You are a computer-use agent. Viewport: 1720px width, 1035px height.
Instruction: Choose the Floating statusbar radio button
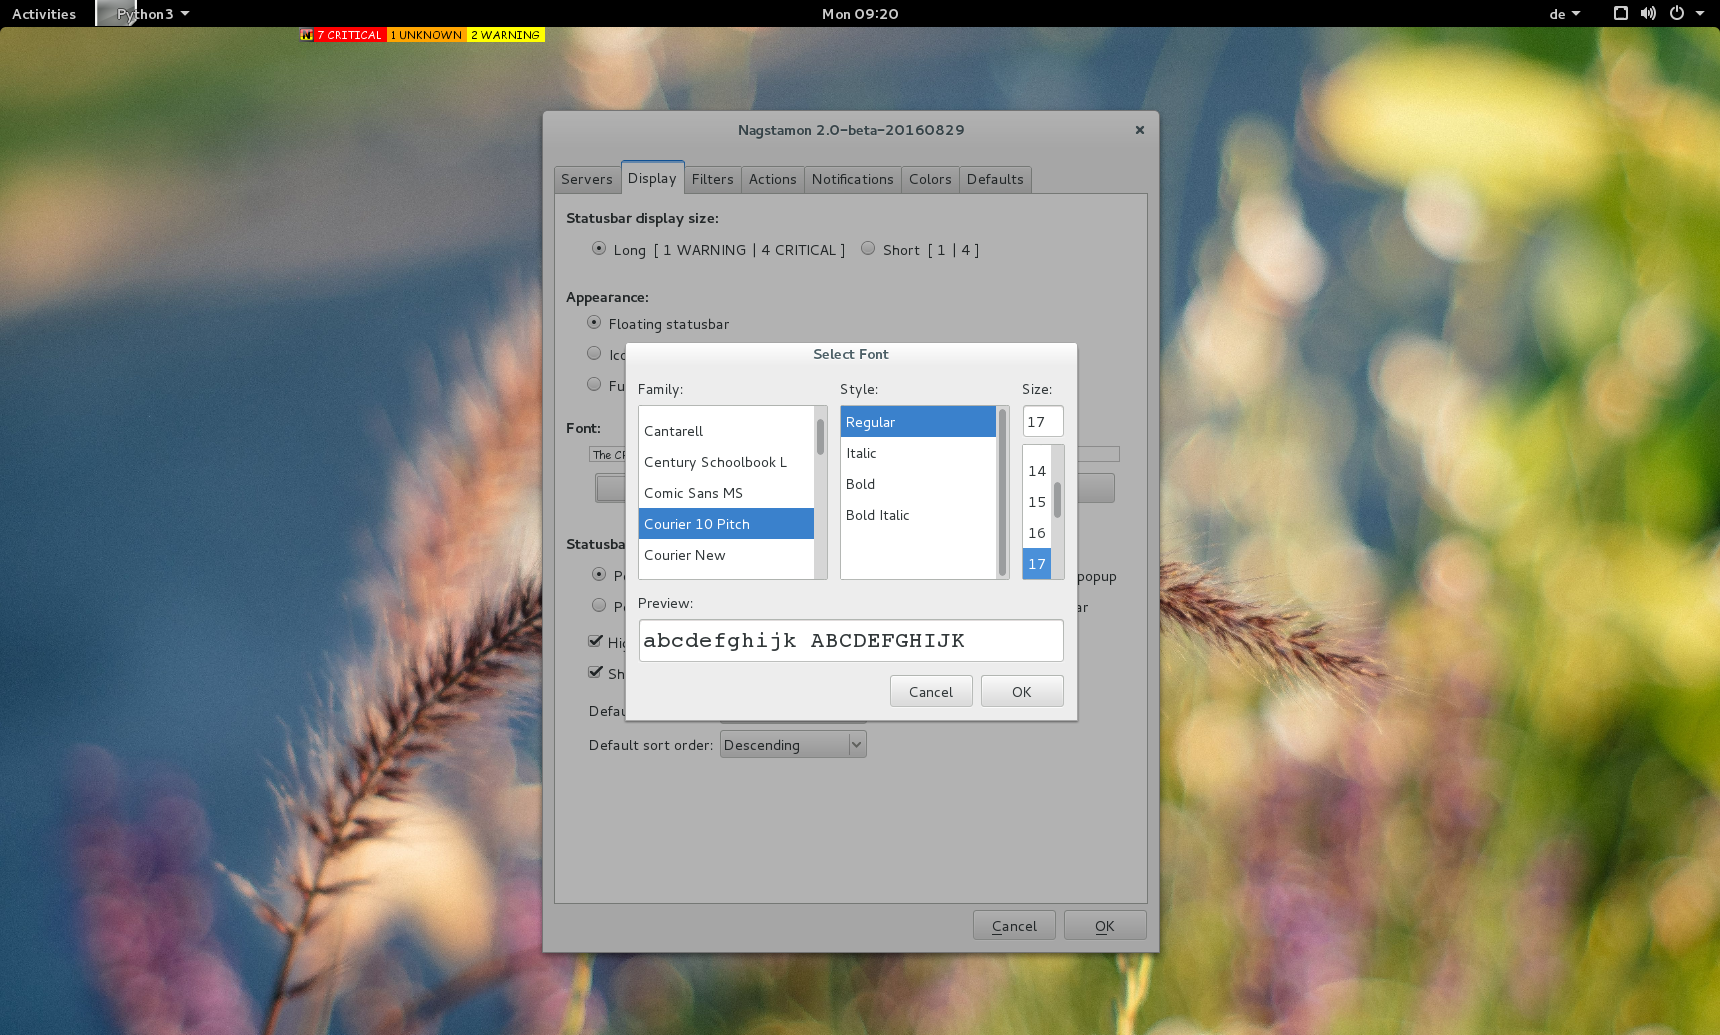(594, 323)
